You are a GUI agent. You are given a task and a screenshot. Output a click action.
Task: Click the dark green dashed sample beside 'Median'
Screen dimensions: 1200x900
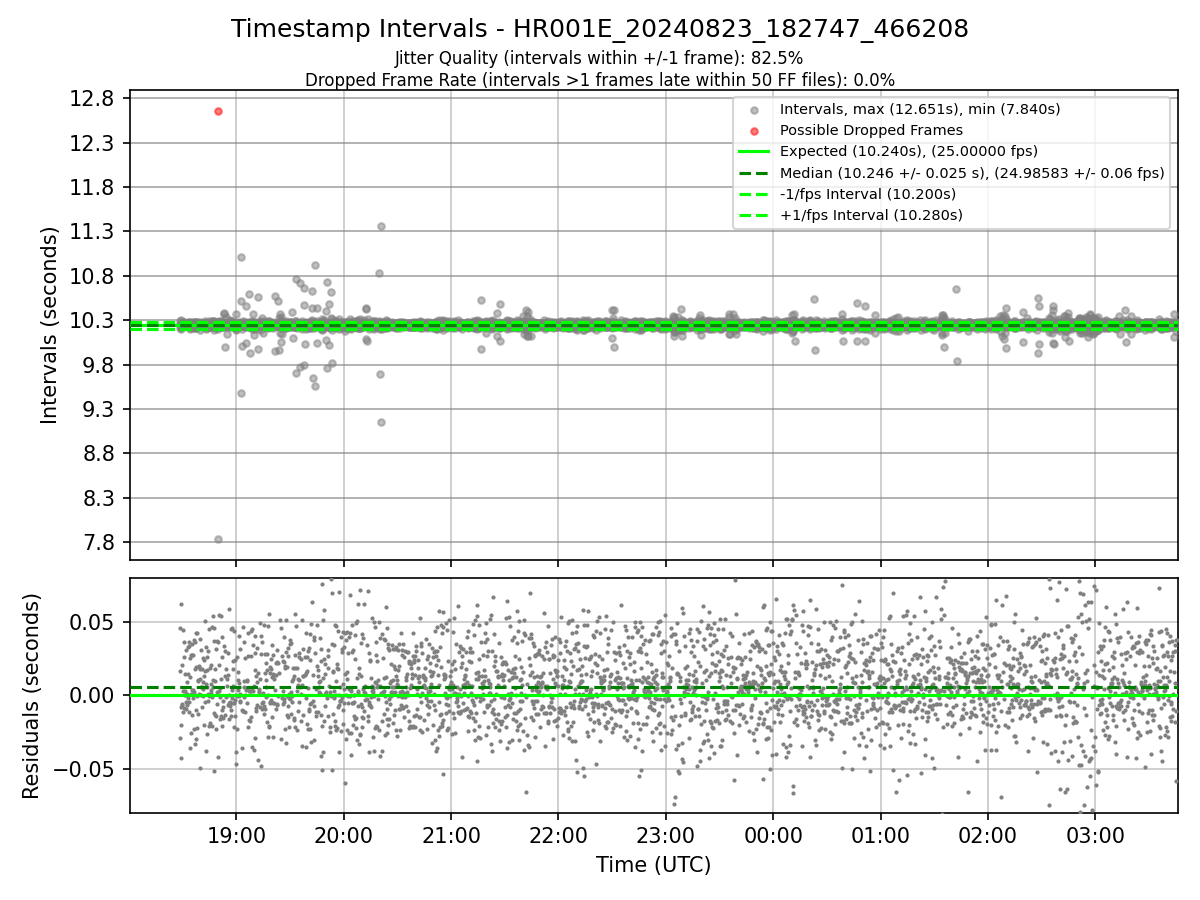tap(754, 173)
